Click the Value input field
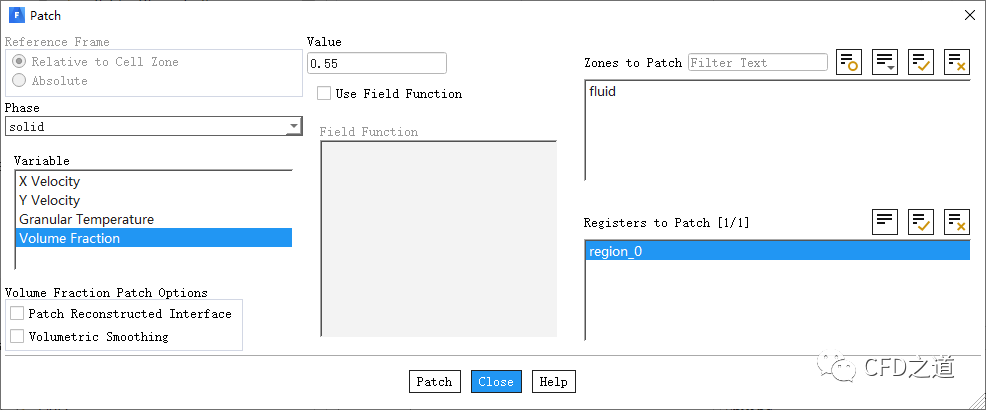Viewport: 986px width, 410px height. 376,63
